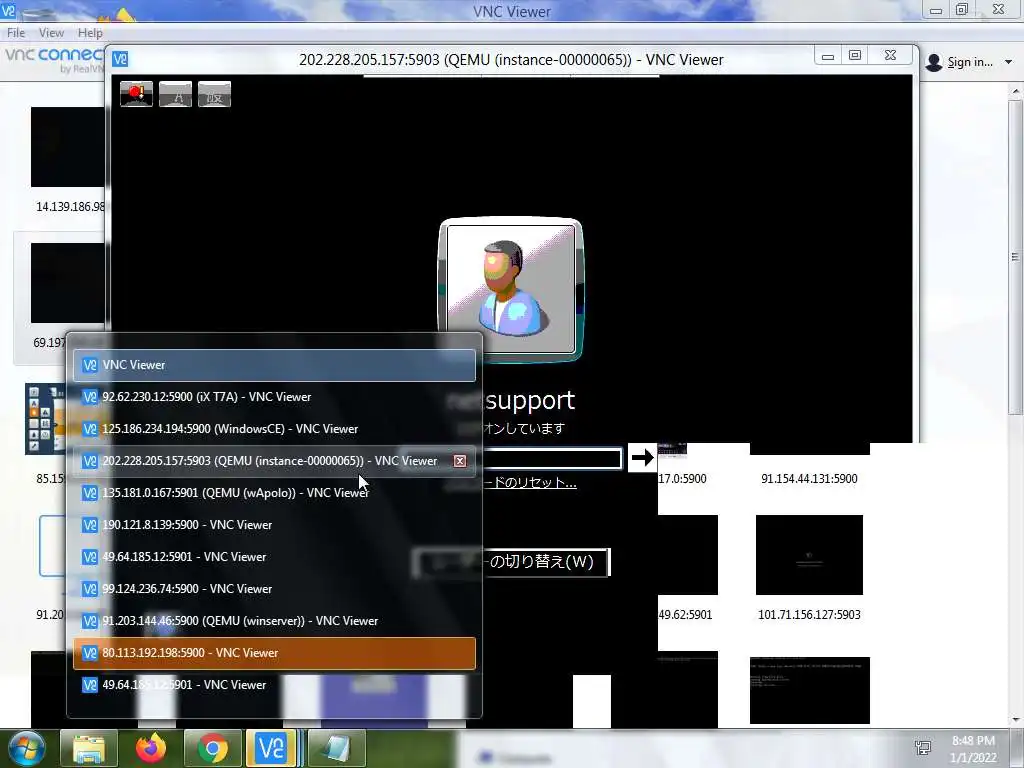Click the red record icon in remote toolbar
Viewport: 1024px width, 768px height.
tap(136, 94)
